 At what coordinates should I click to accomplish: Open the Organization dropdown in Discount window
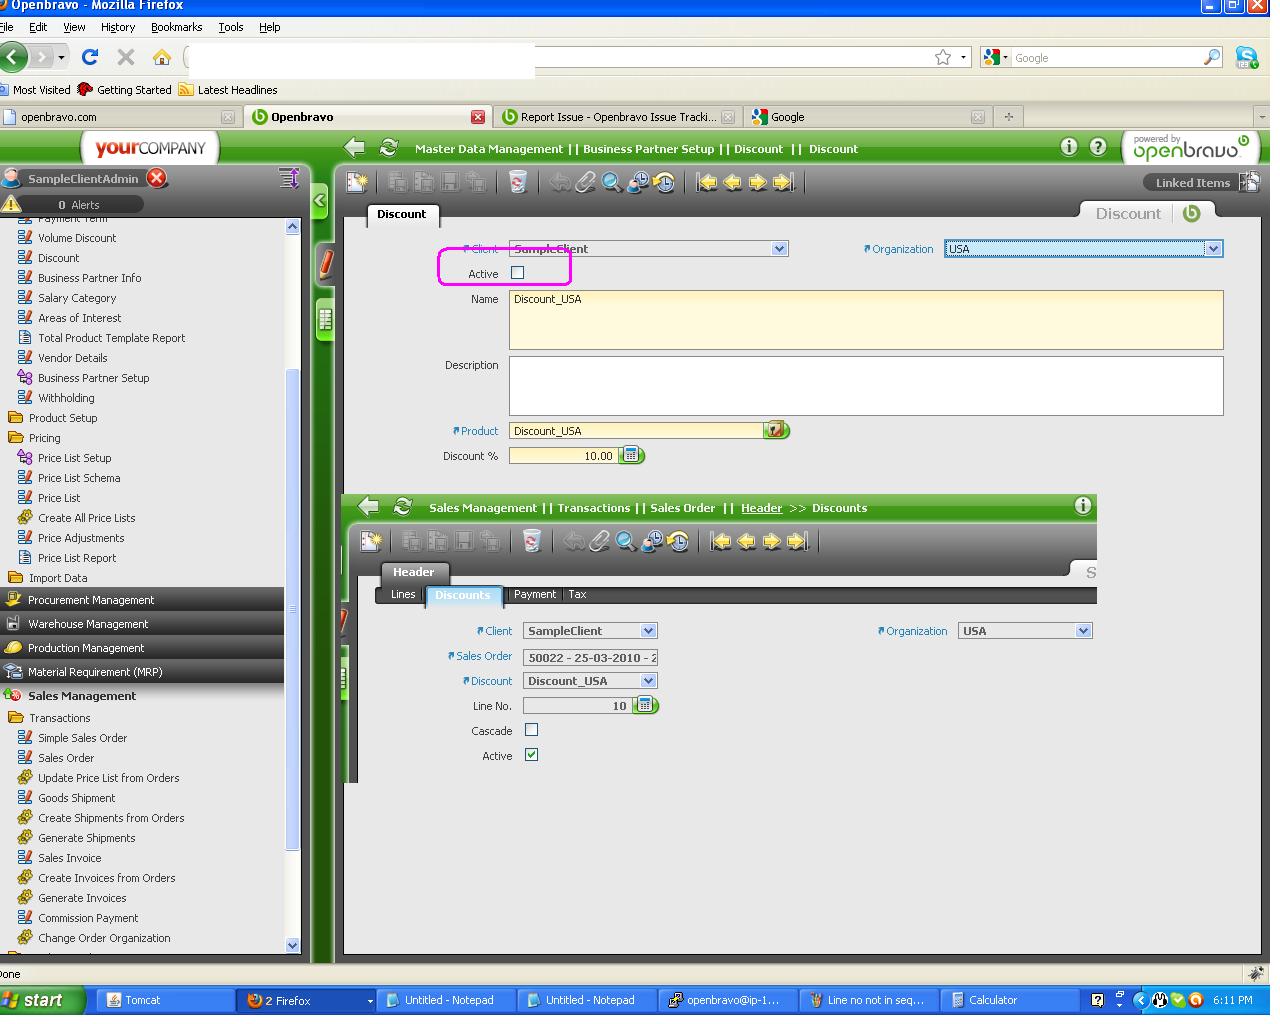click(x=1213, y=248)
